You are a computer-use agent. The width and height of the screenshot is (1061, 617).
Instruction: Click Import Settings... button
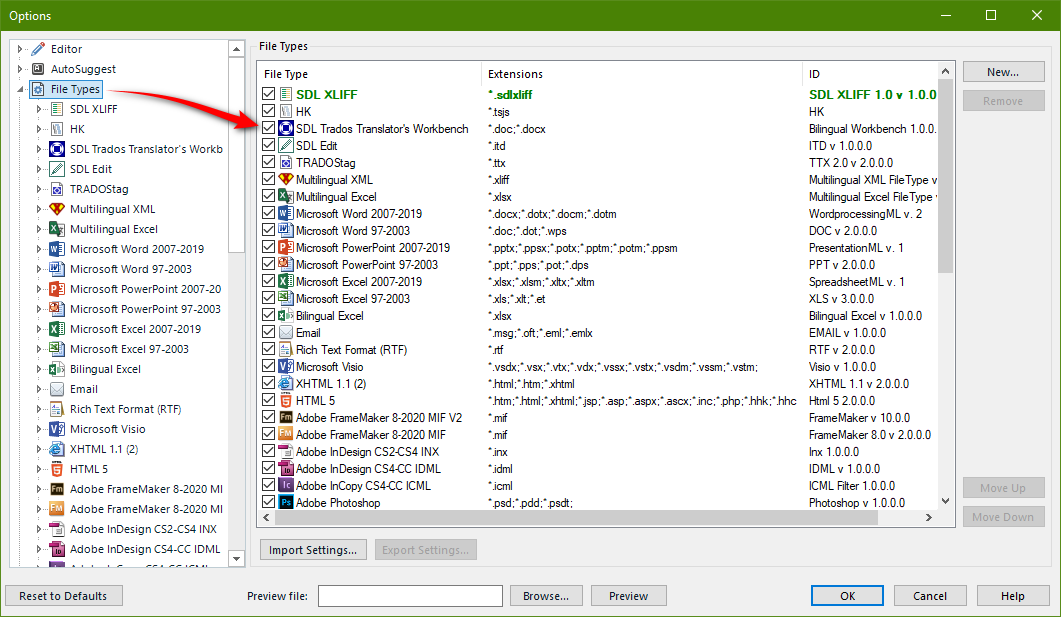[313, 550]
